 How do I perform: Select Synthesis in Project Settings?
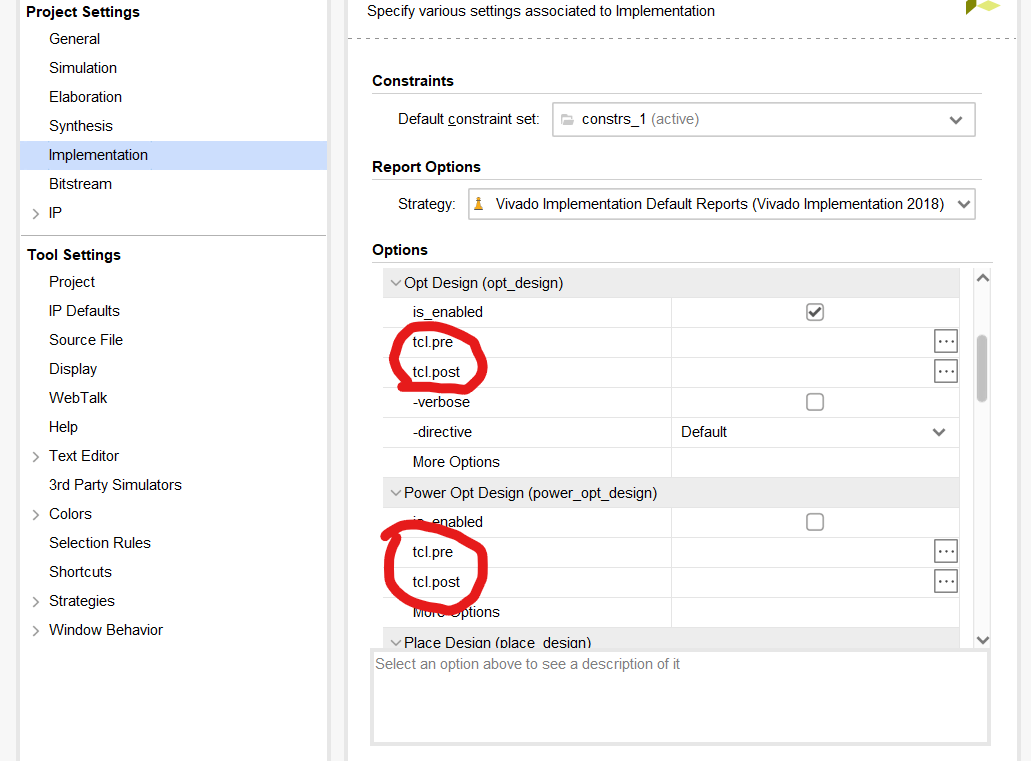81,126
